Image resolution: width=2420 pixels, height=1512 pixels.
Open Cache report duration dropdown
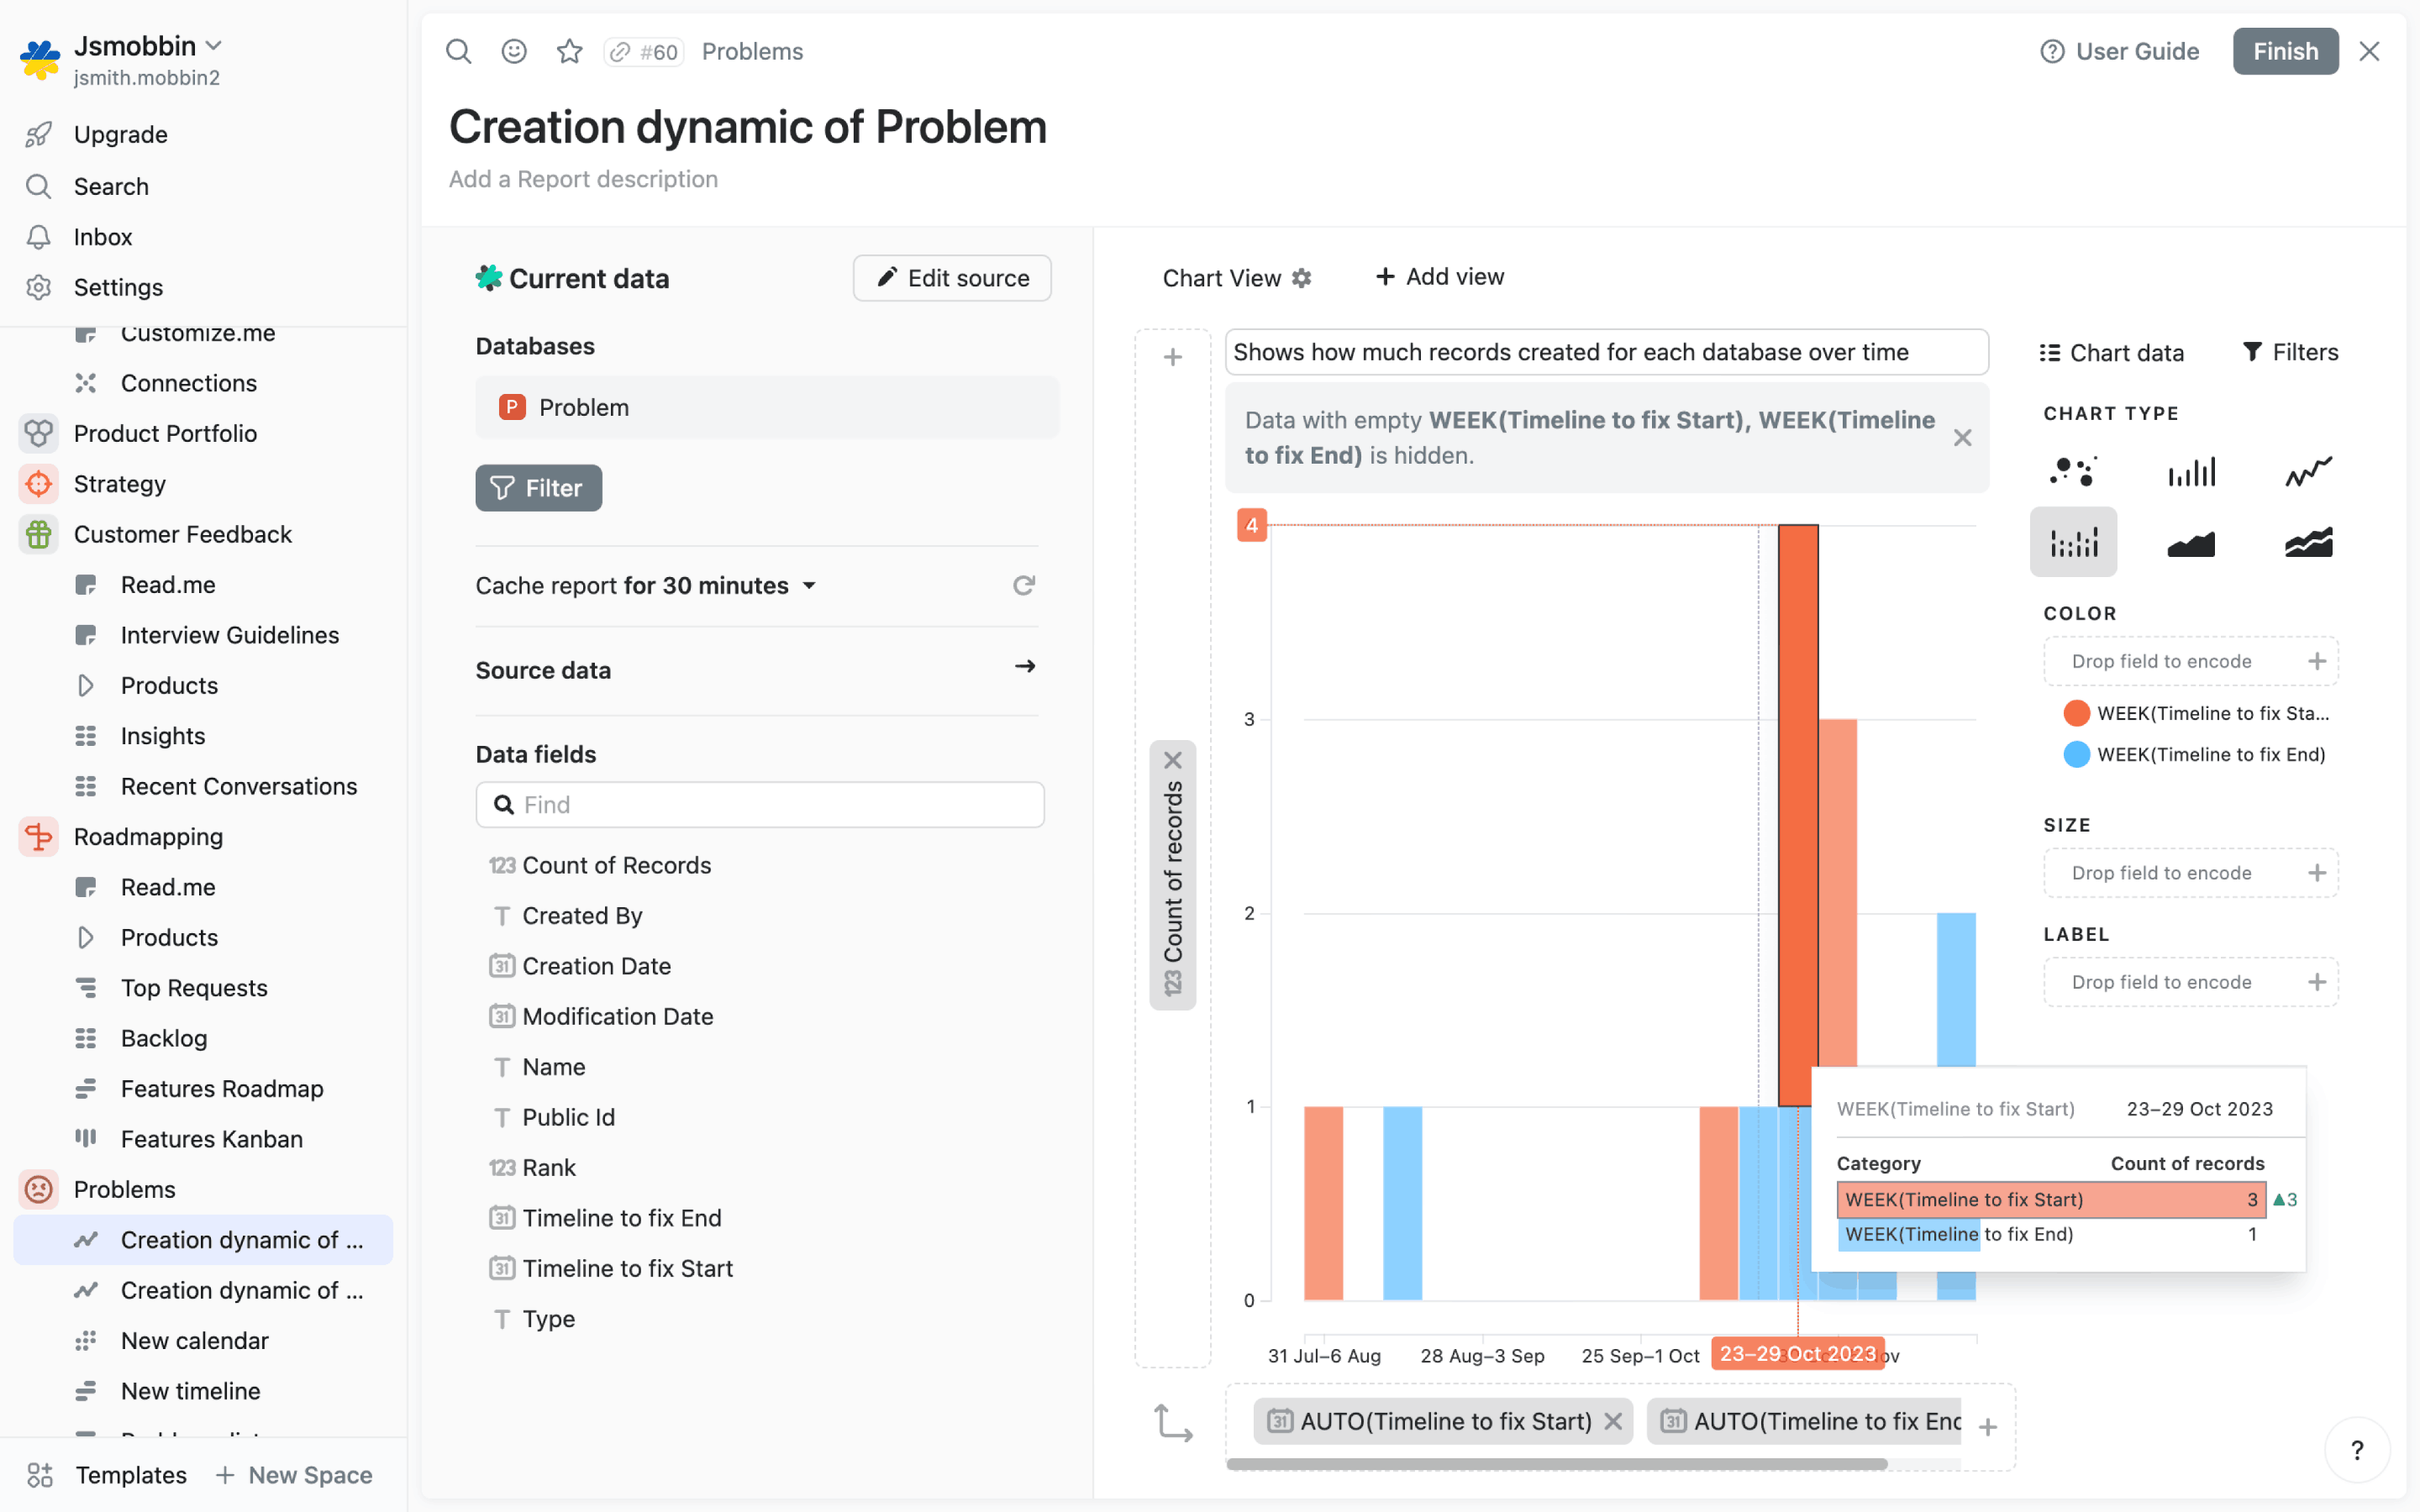point(809,585)
